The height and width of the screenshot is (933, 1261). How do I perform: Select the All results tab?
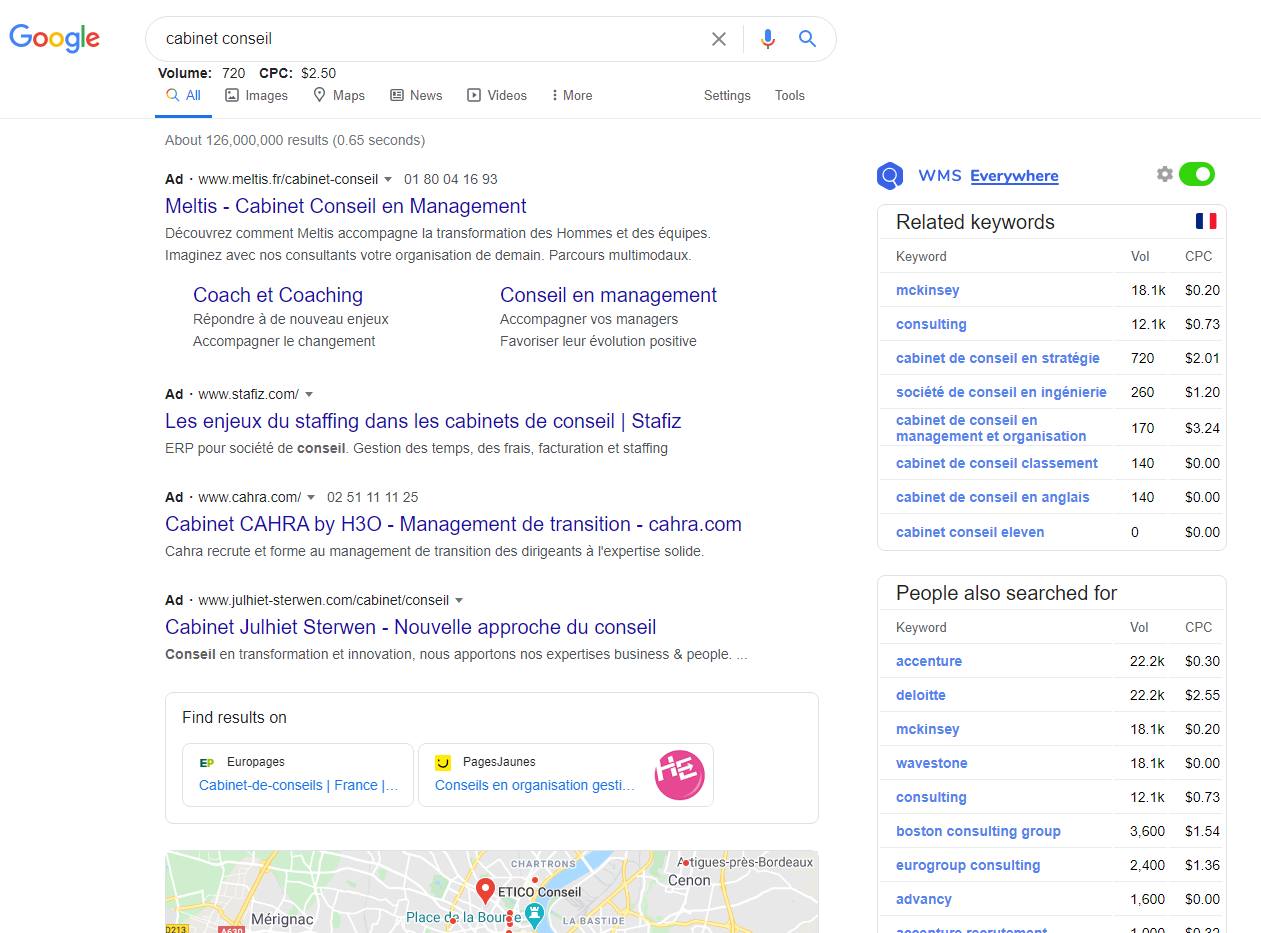click(184, 96)
